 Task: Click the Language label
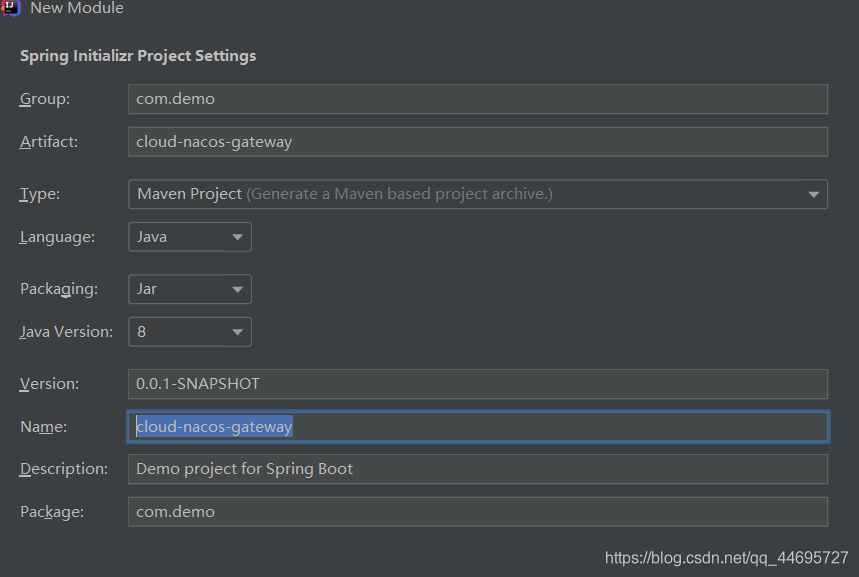(x=58, y=237)
